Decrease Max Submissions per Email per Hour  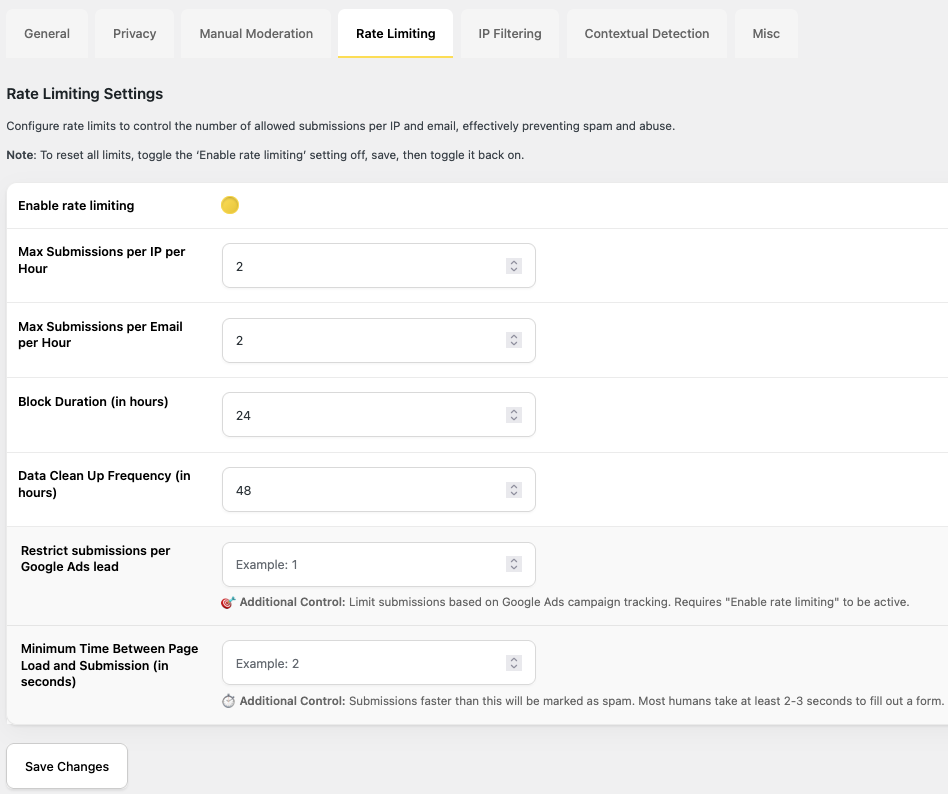click(514, 343)
